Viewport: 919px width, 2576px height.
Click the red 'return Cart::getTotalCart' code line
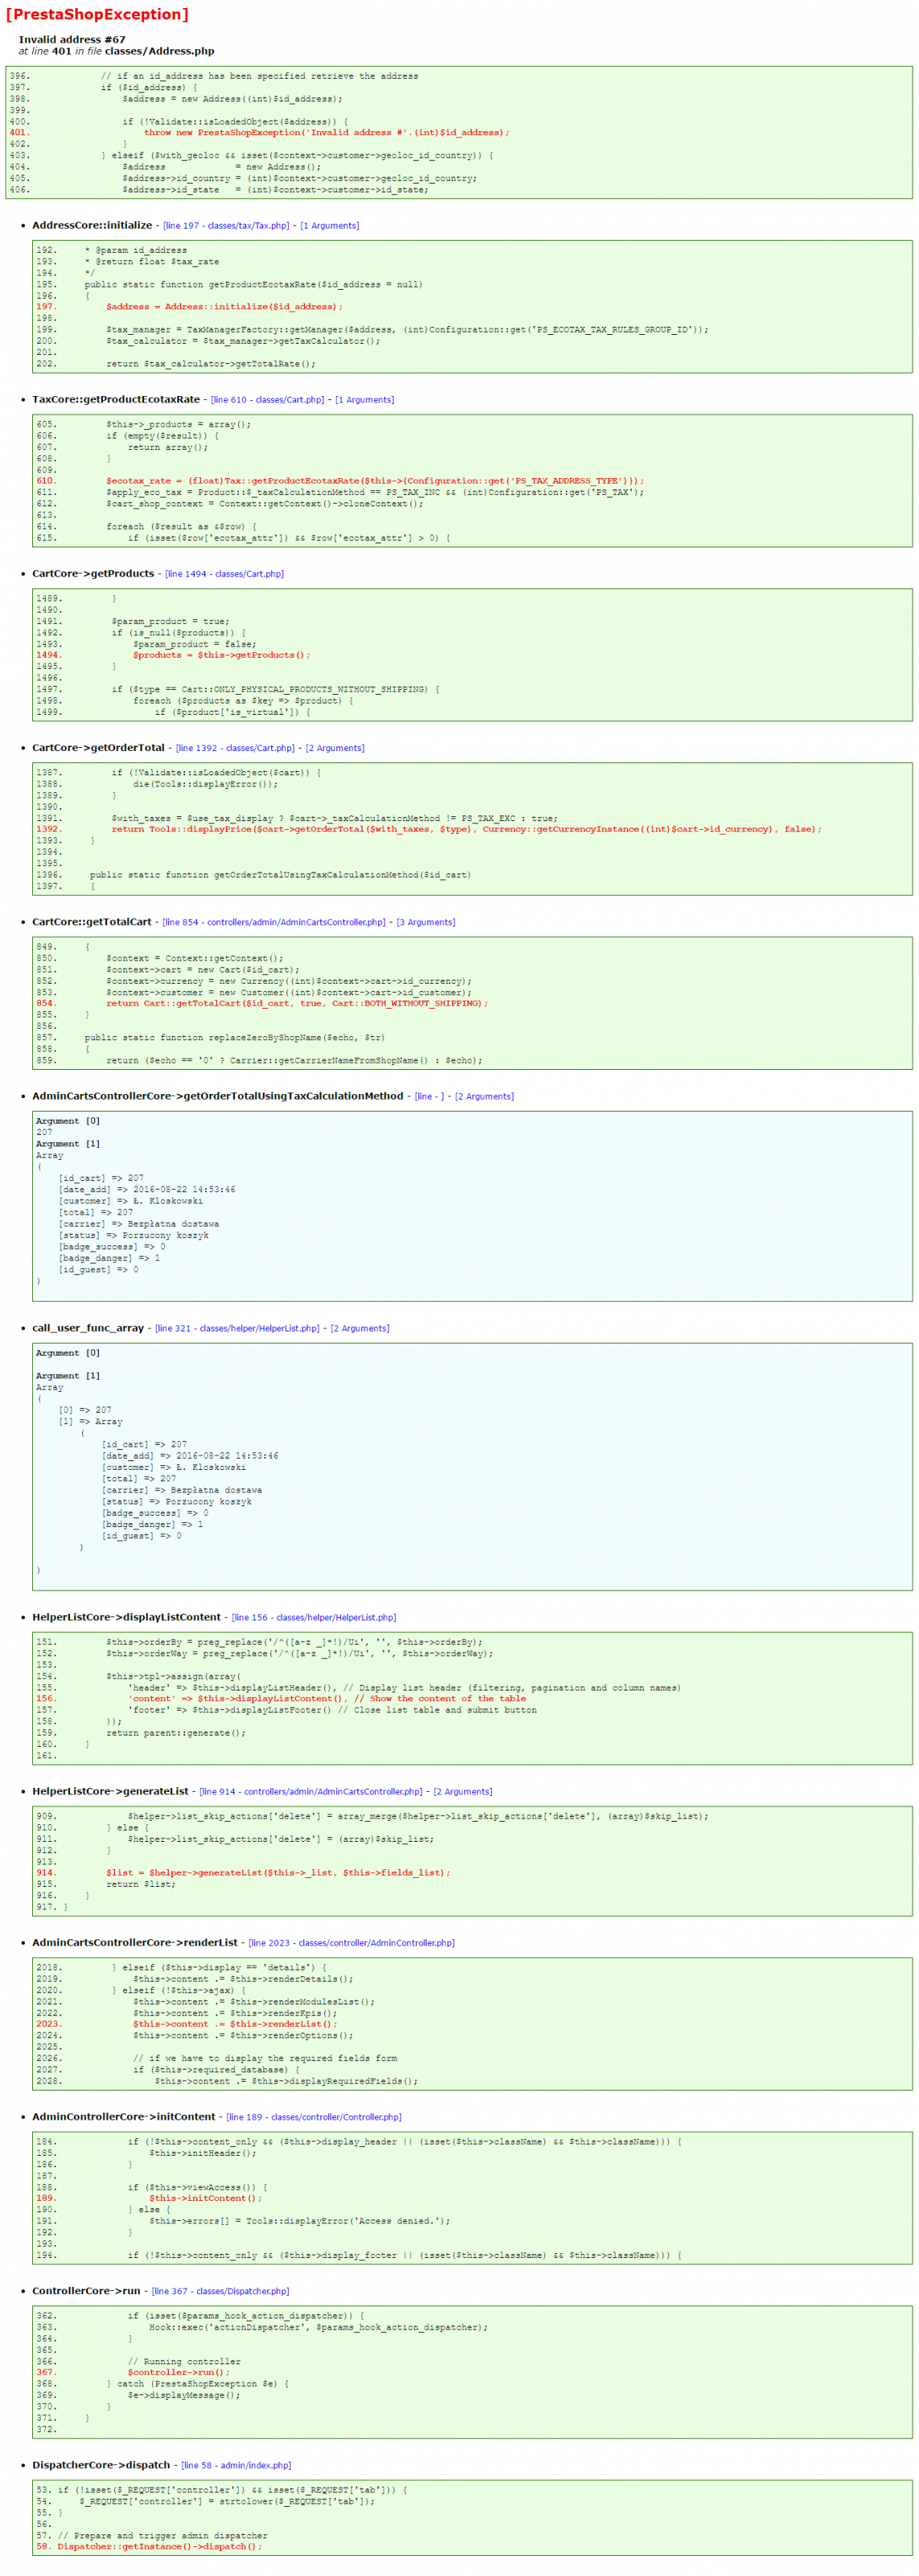(297, 1002)
